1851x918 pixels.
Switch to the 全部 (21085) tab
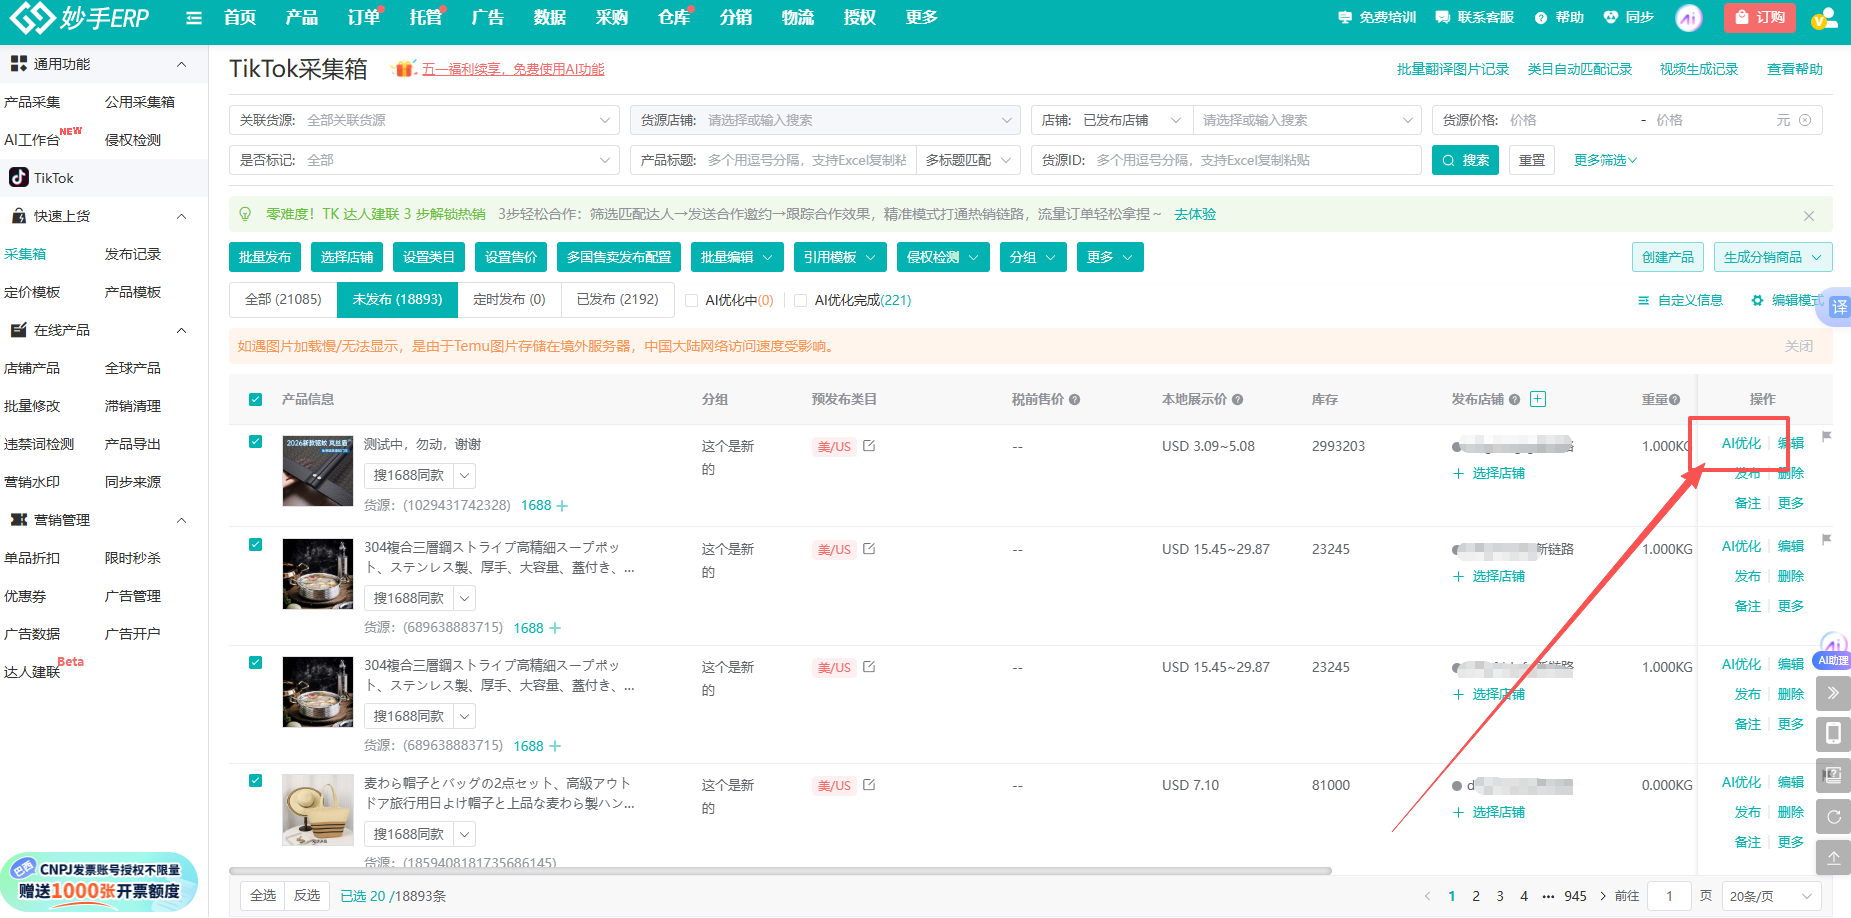pyautogui.click(x=283, y=299)
